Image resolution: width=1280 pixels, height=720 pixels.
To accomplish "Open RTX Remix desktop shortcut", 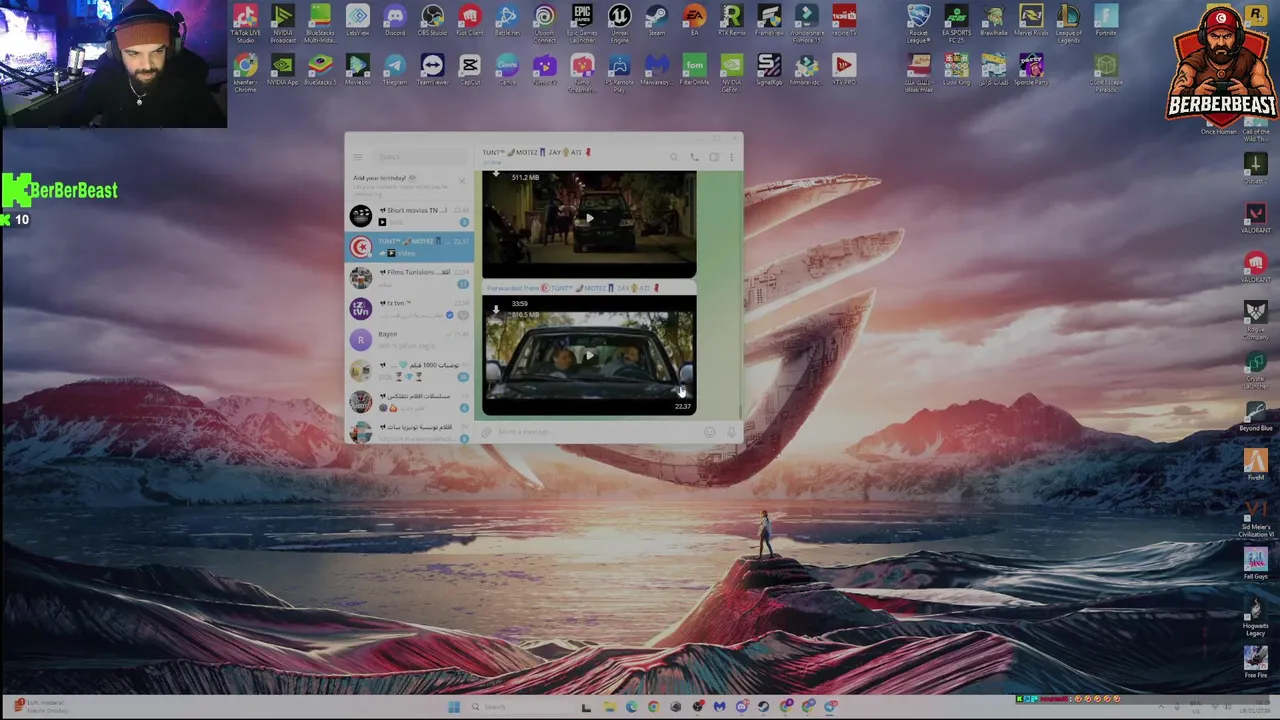I will point(731,21).
